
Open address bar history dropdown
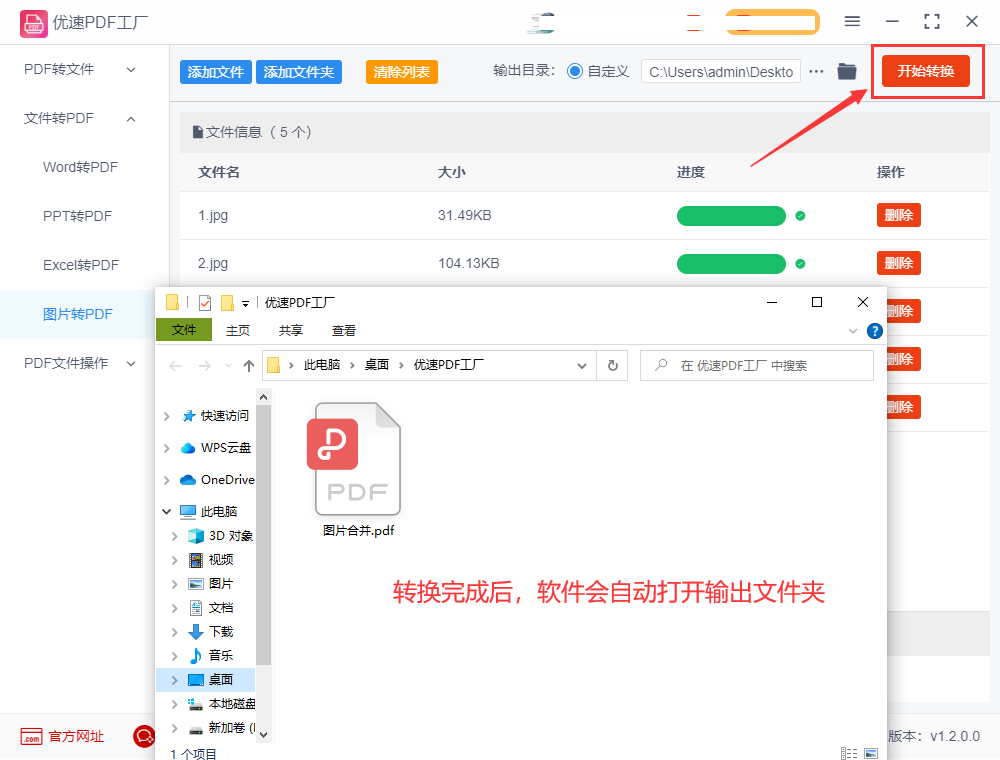click(582, 366)
